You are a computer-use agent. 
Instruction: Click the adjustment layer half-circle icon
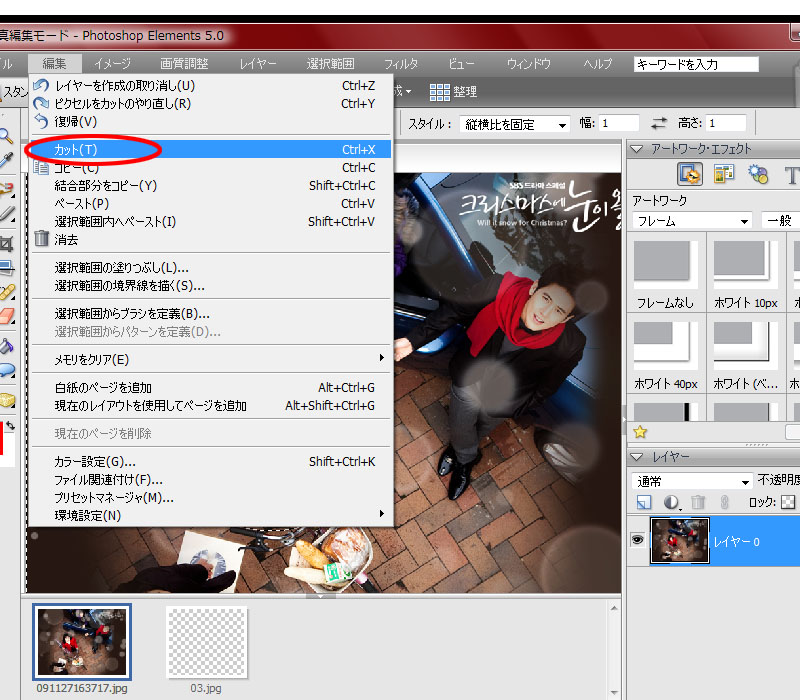[671, 503]
